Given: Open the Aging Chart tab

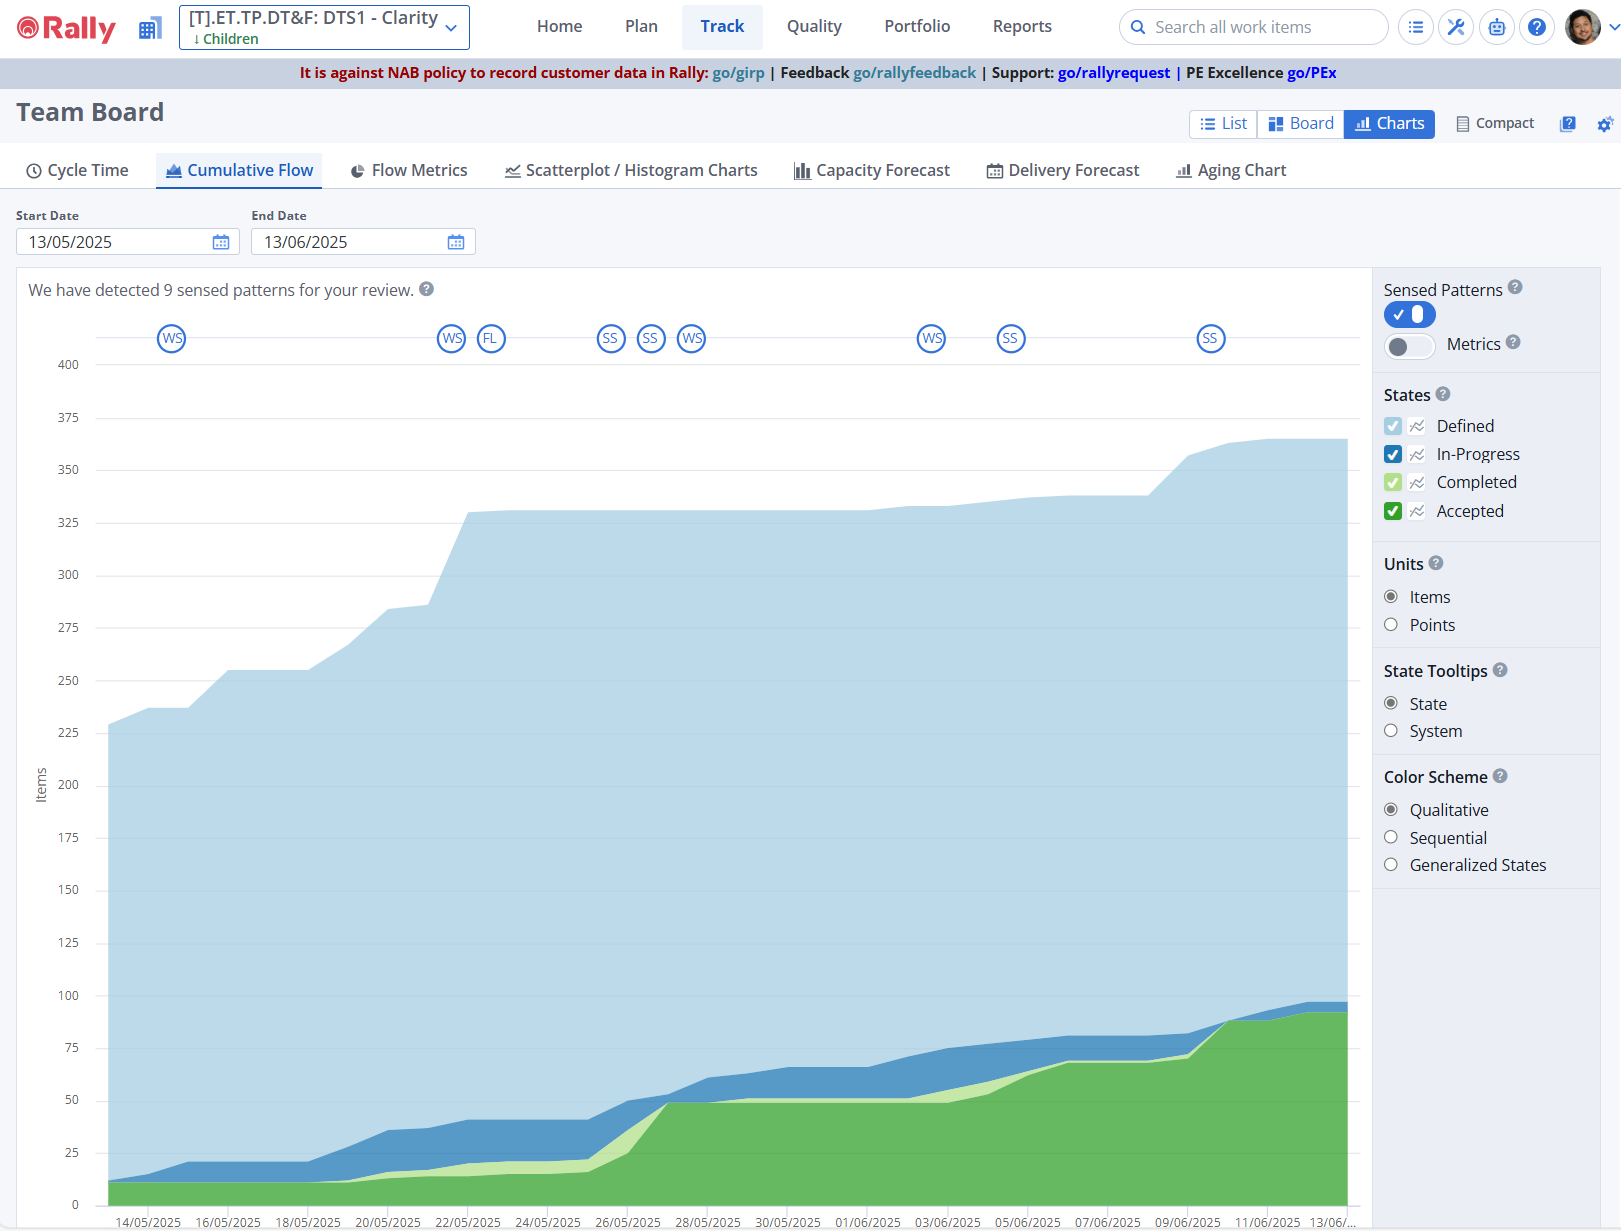Looking at the screenshot, I should point(1231,171).
